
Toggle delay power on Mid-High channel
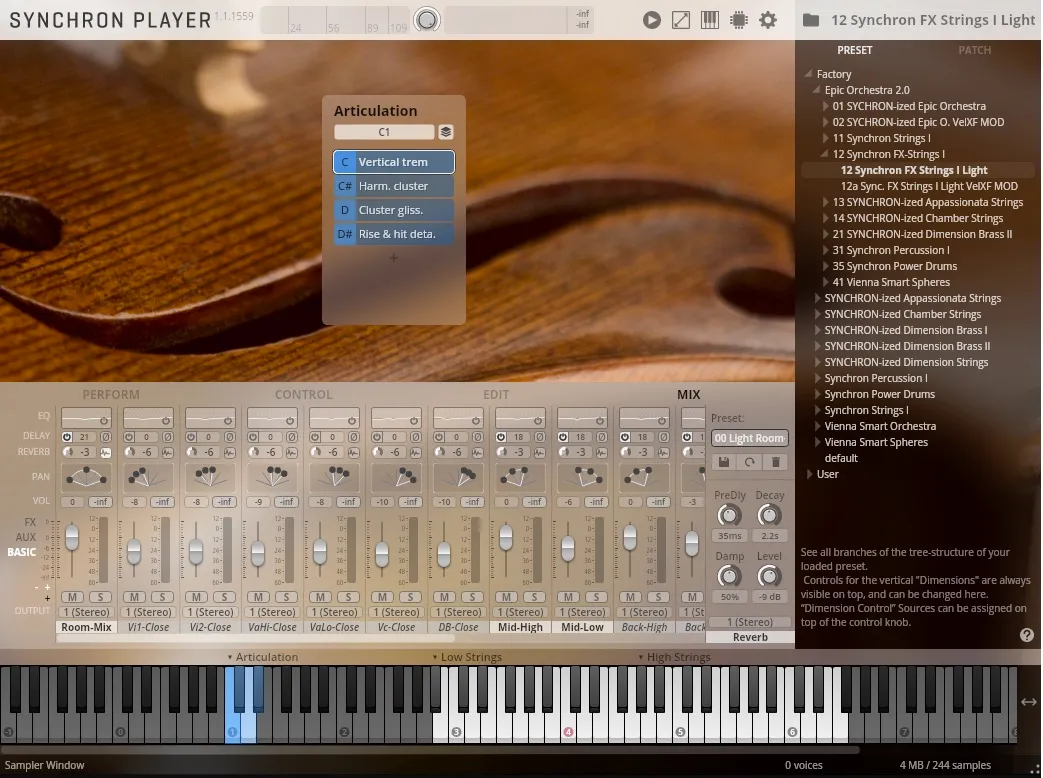[x=501, y=437]
